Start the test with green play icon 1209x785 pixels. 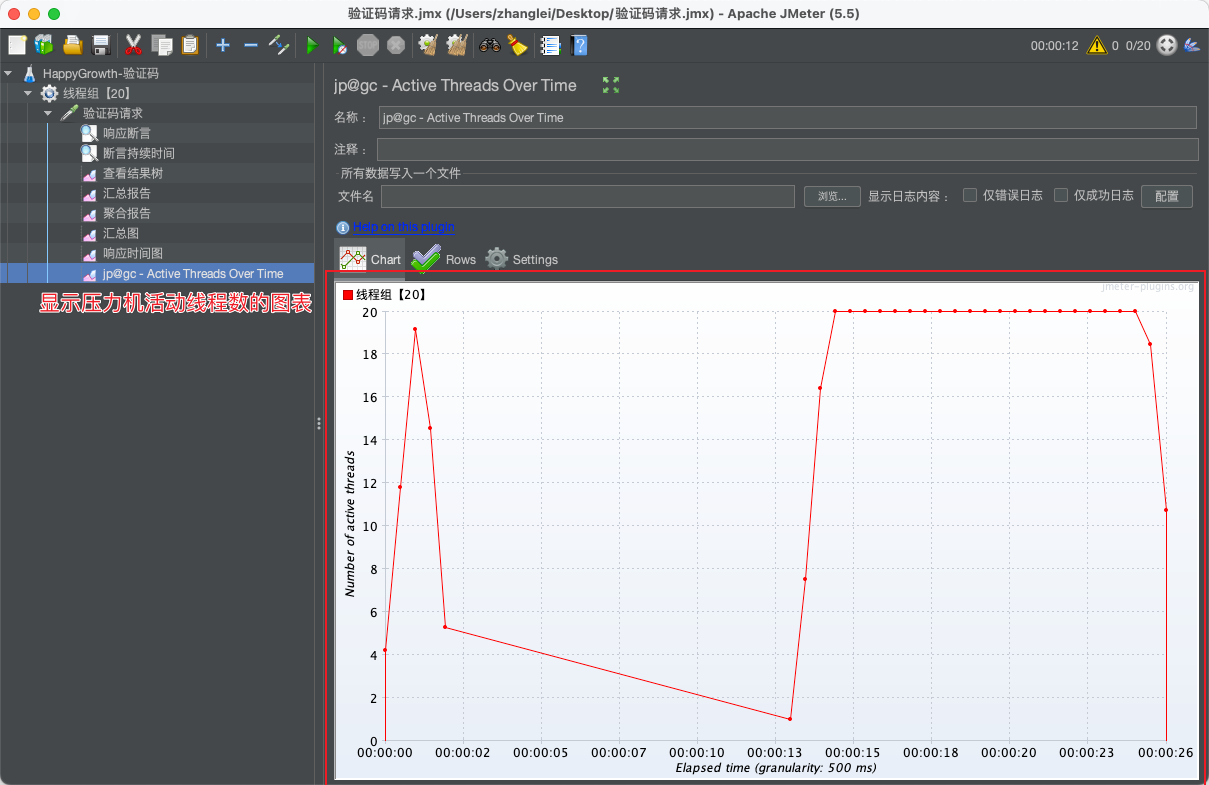312,45
